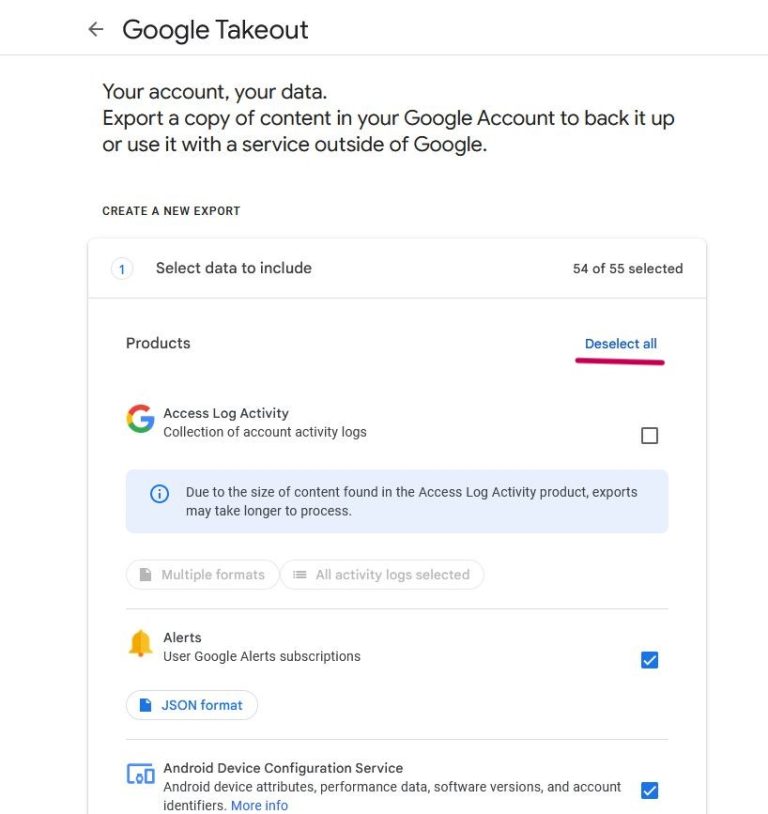Expand the Select data to include section
768x814 pixels.
233,268
